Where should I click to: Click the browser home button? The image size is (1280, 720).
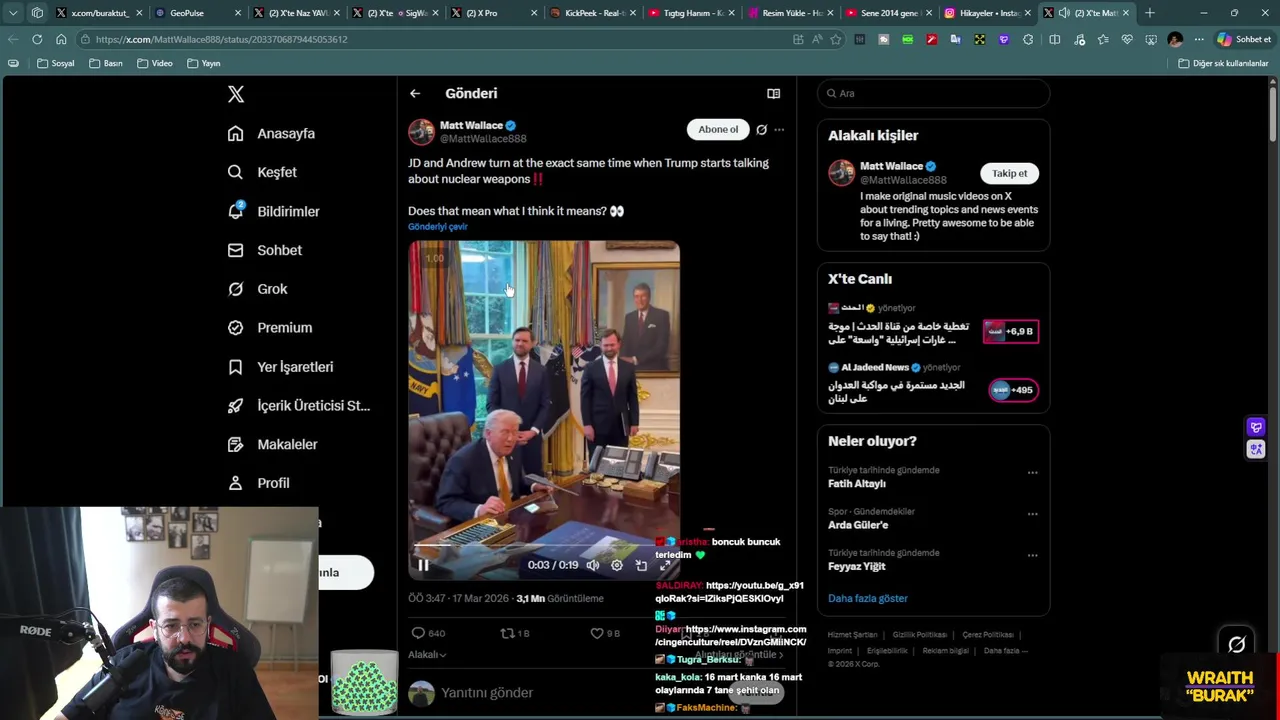click(x=61, y=39)
